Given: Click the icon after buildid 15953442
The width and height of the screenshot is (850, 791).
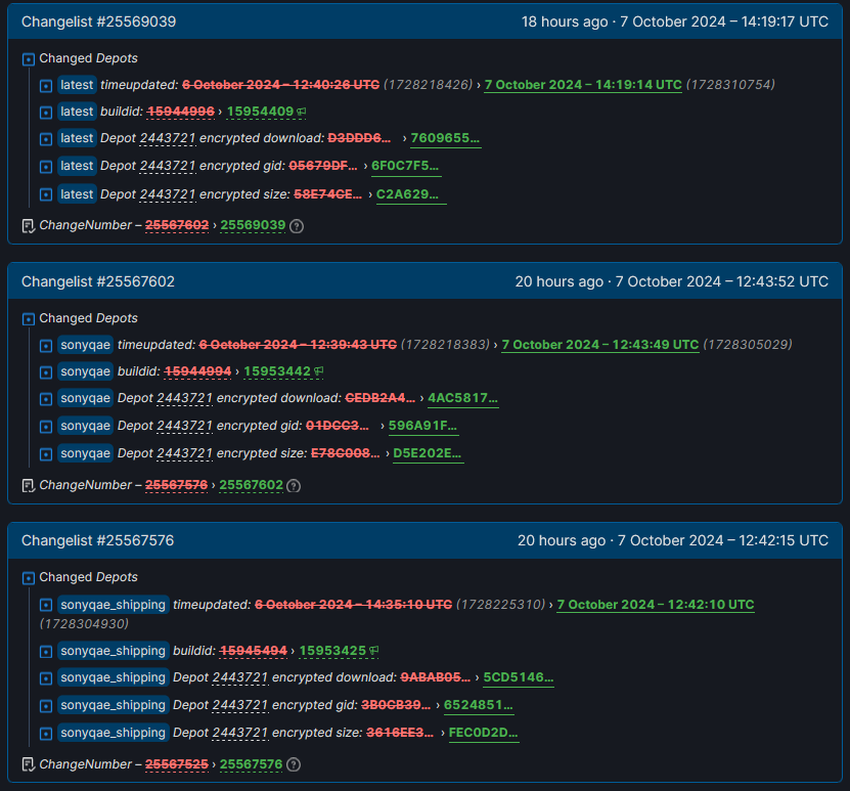Looking at the screenshot, I should tap(319, 371).
